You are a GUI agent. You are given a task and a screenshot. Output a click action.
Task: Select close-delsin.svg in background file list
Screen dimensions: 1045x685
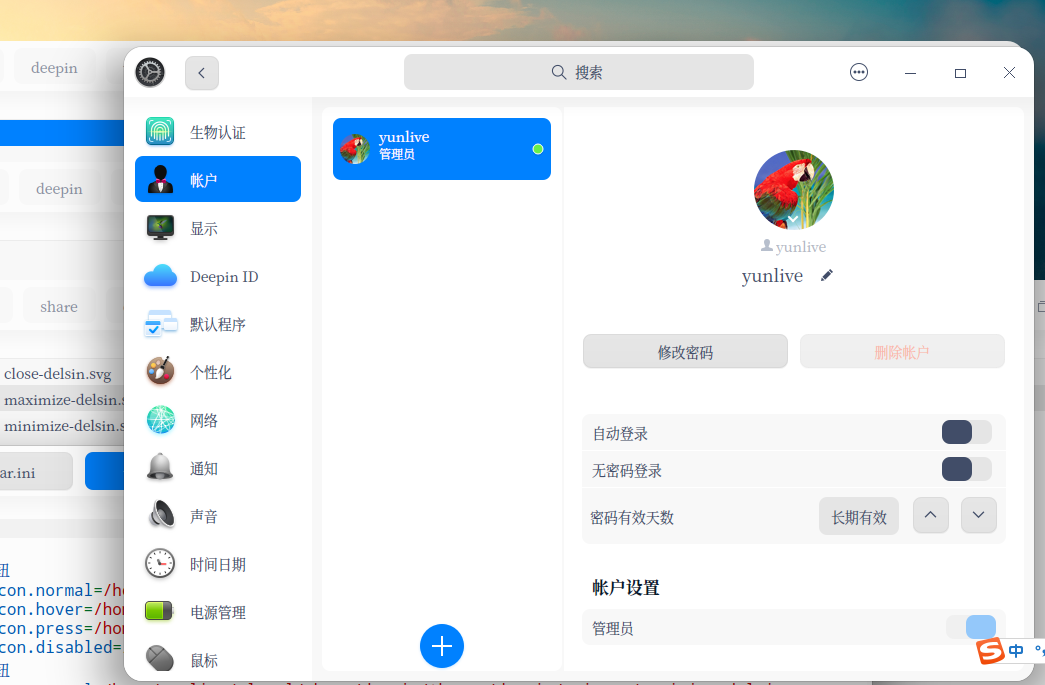click(x=57, y=374)
